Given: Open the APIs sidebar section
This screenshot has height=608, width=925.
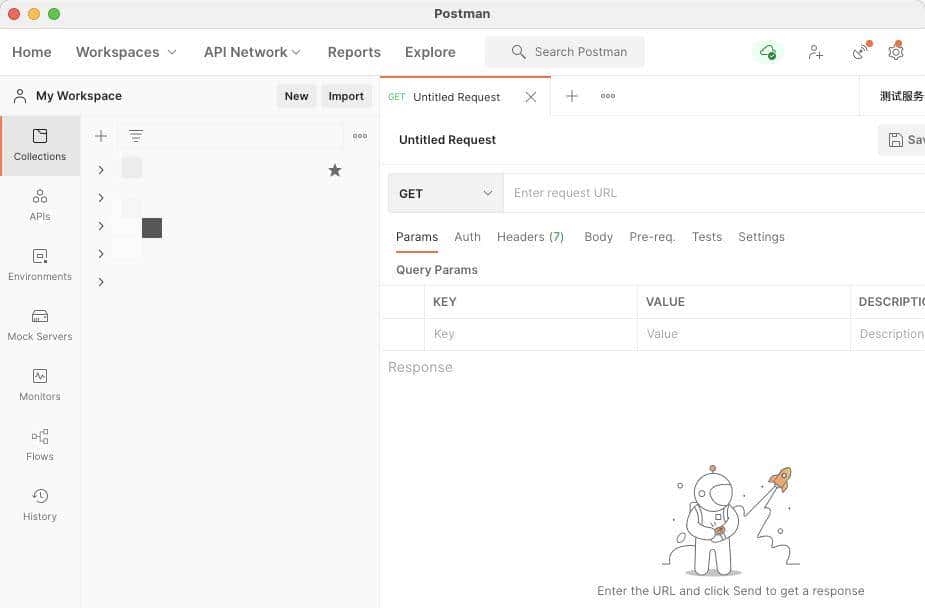Looking at the screenshot, I should tap(40, 205).
